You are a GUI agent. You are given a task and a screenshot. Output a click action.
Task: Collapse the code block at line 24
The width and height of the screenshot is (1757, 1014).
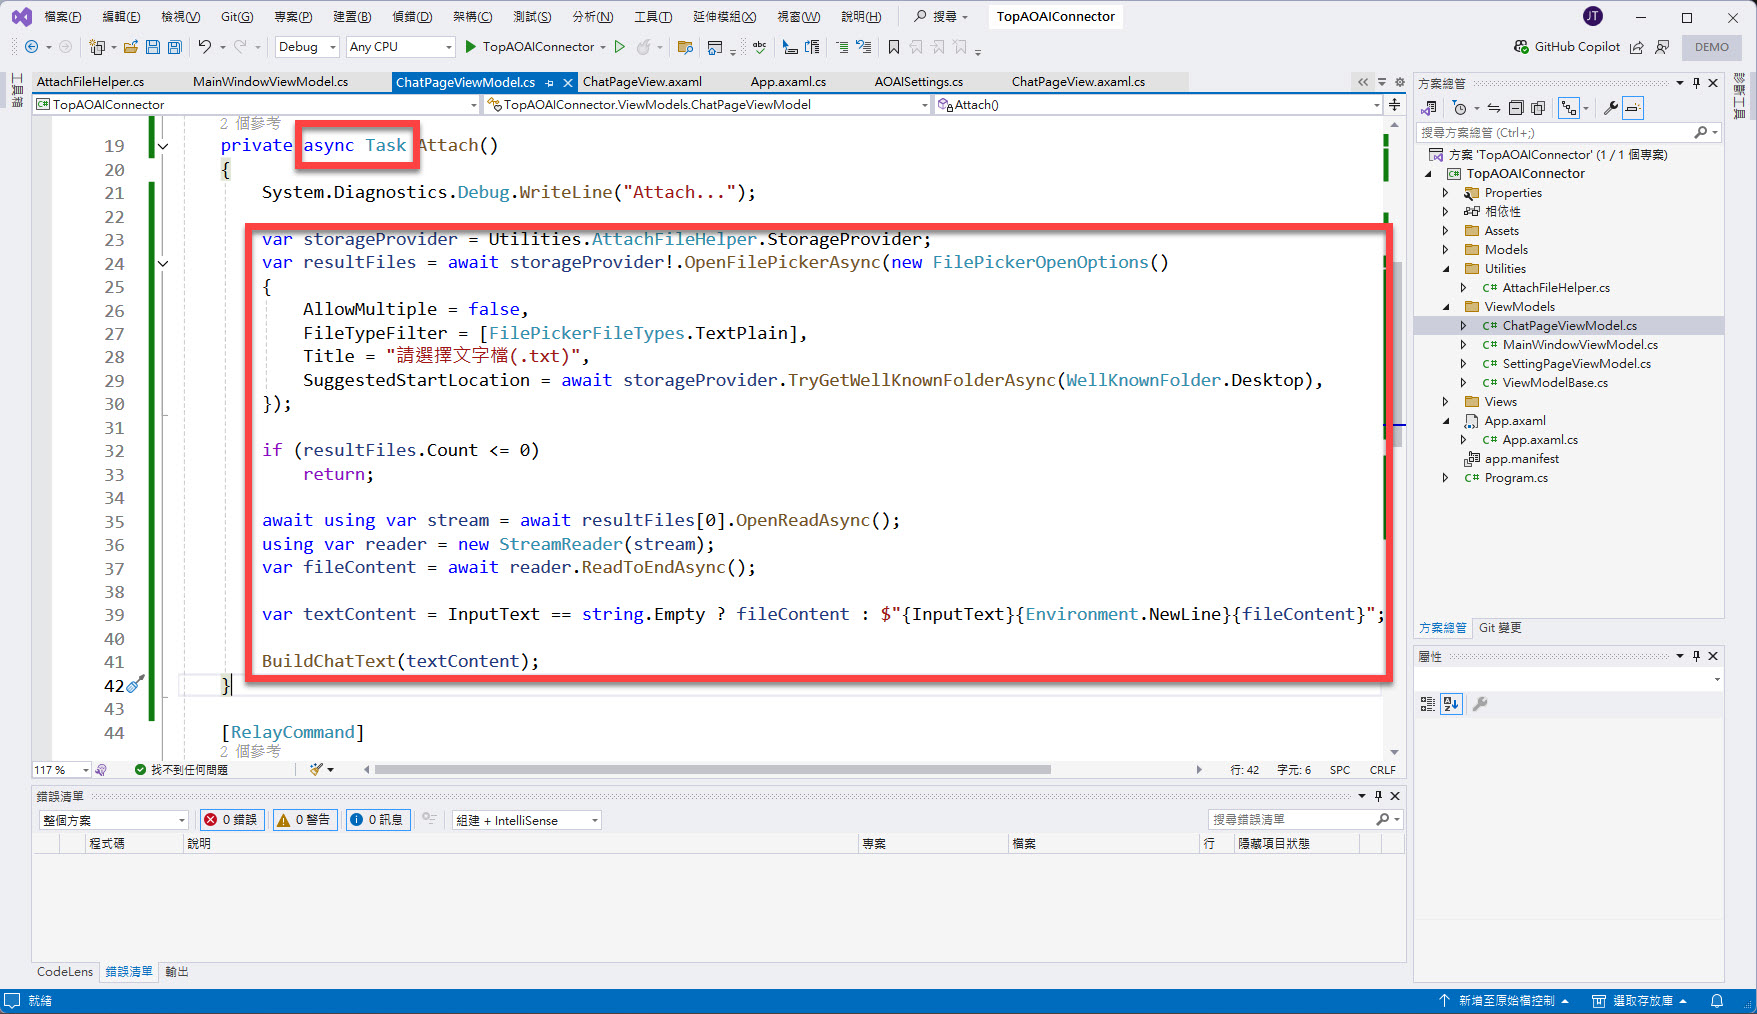163,264
